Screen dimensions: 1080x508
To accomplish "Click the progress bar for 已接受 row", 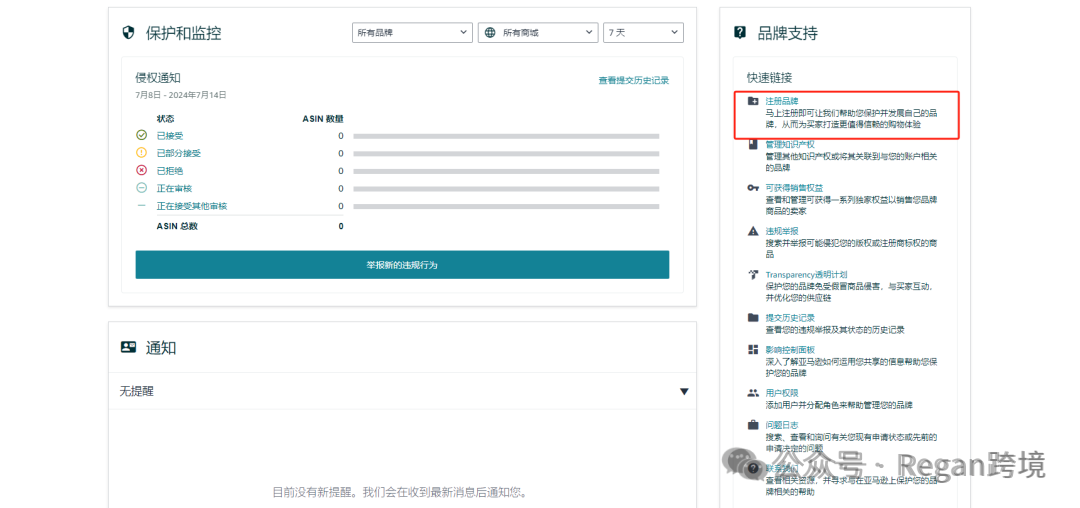I will click(506, 136).
